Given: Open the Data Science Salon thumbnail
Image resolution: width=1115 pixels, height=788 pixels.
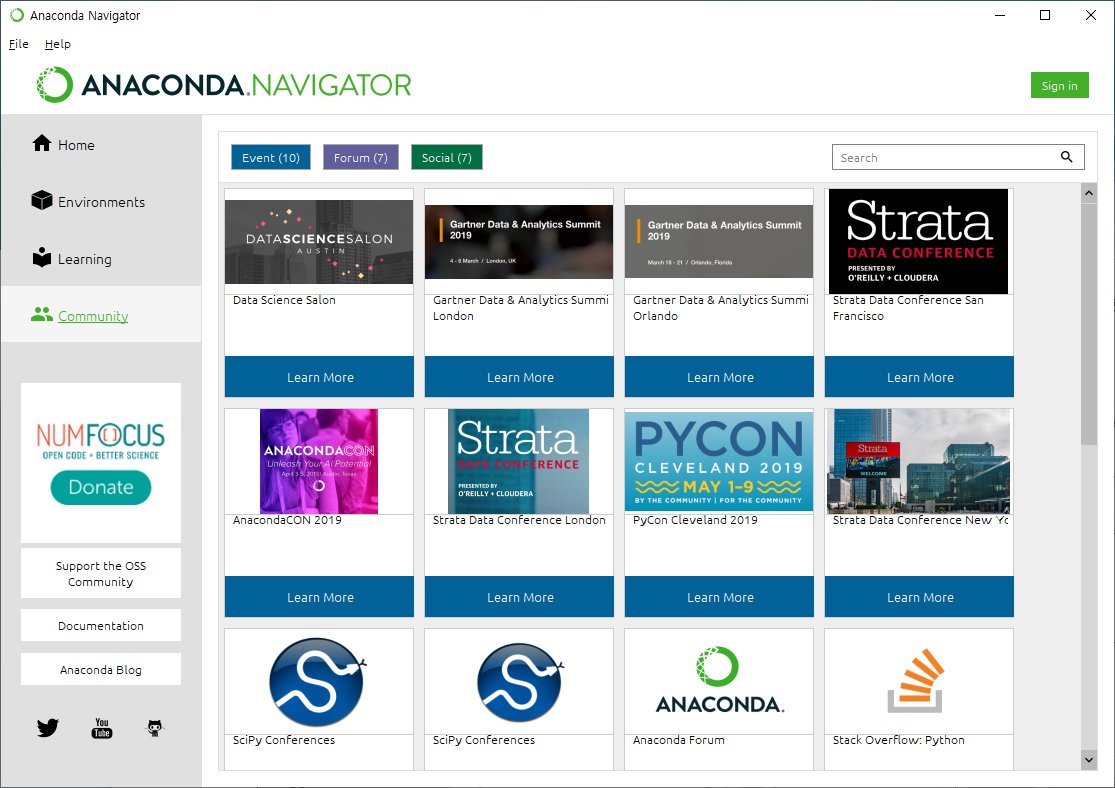Looking at the screenshot, I should click(x=319, y=242).
